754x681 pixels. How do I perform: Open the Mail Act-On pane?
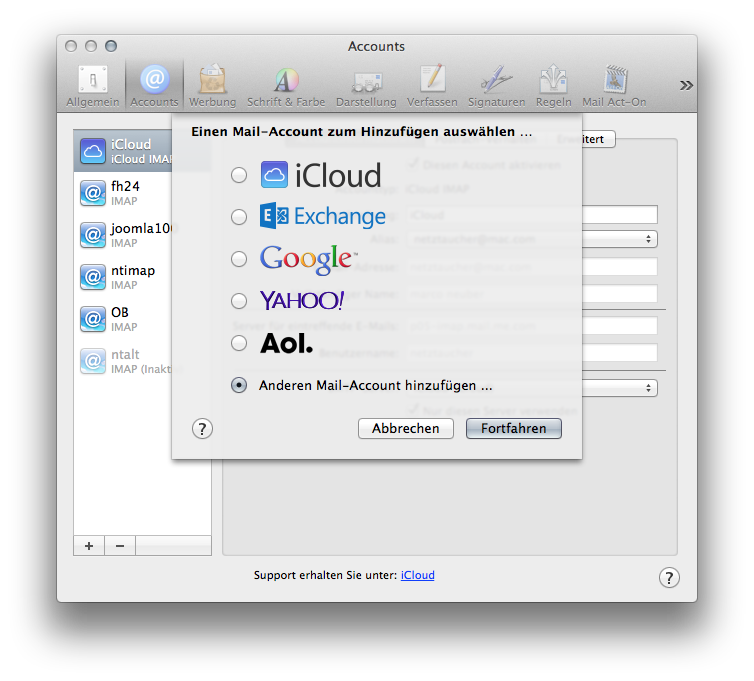[614, 86]
